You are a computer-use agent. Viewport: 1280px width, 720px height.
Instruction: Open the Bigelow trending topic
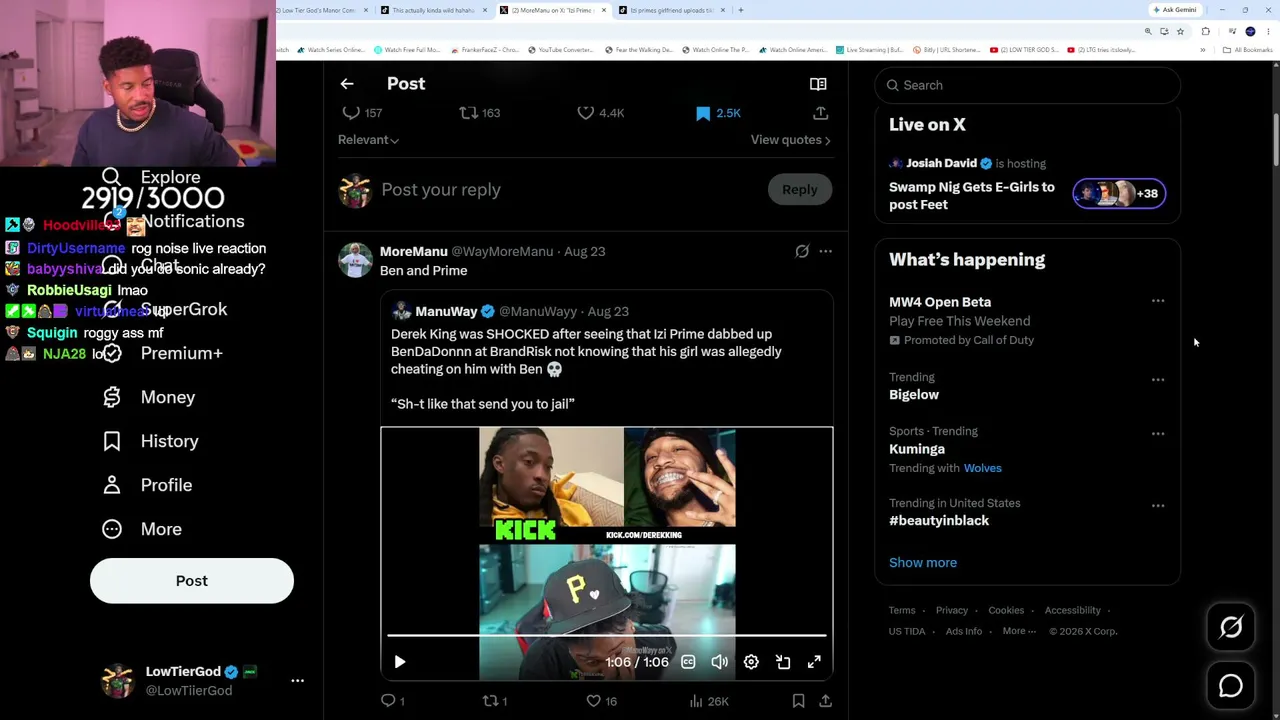914,395
